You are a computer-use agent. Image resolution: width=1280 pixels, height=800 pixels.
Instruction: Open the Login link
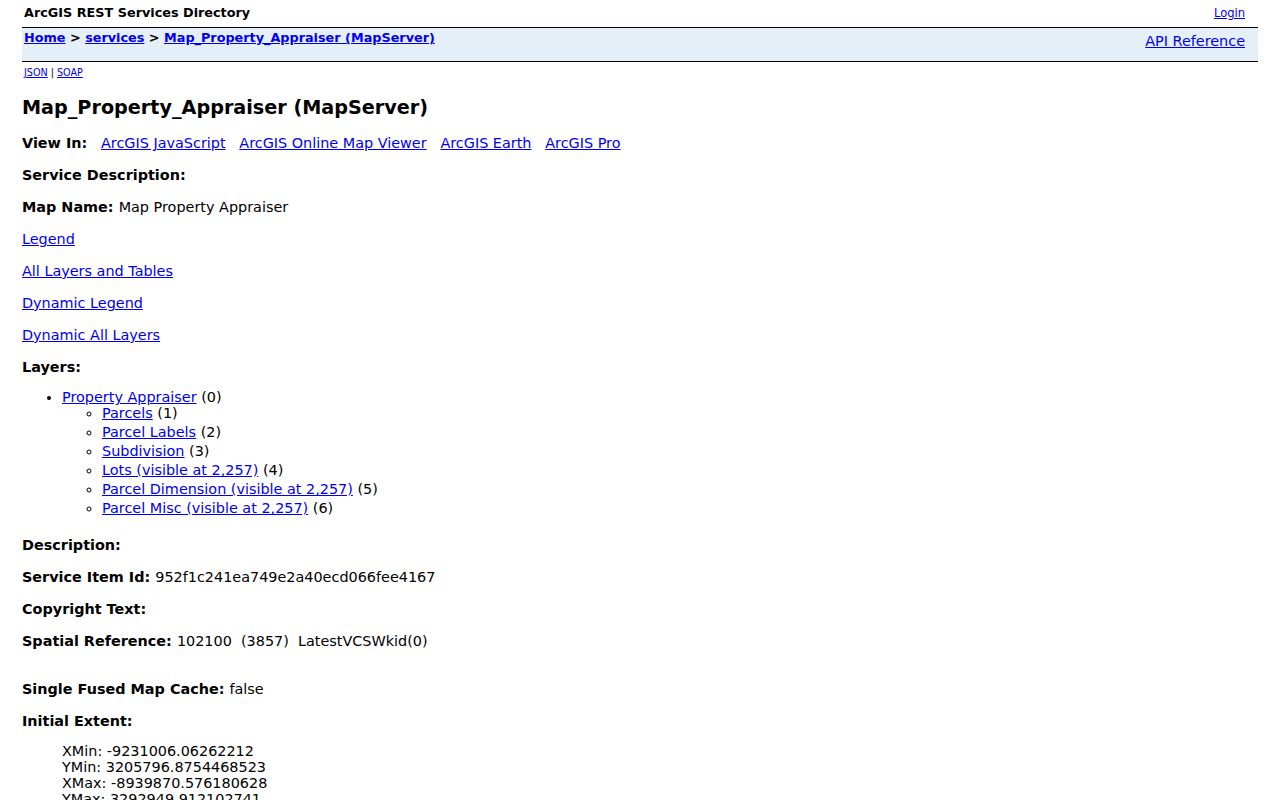[x=1229, y=13]
